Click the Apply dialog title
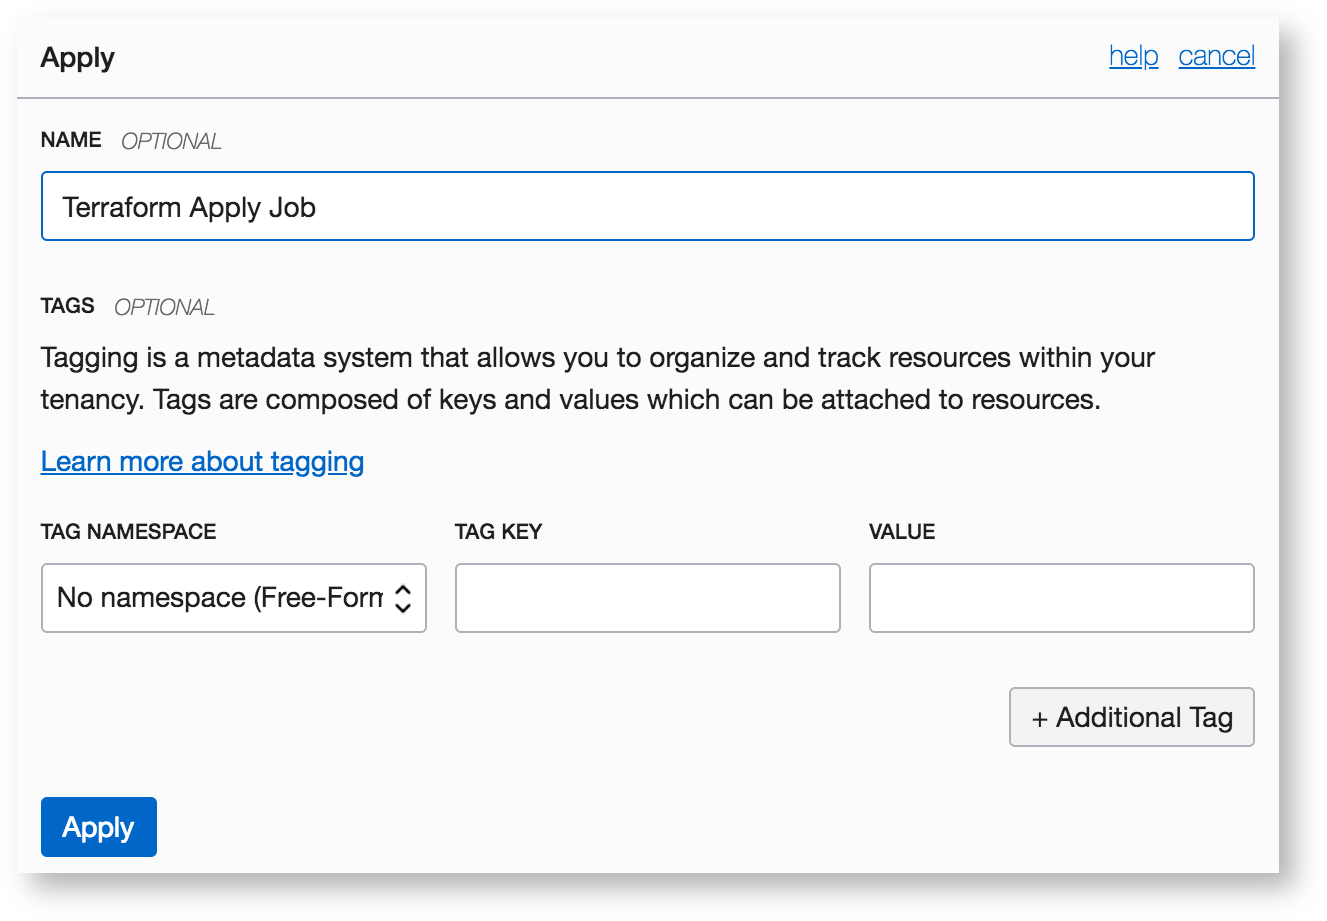This screenshot has height=921, width=1327. pyautogui.click(x=78, y=58)
